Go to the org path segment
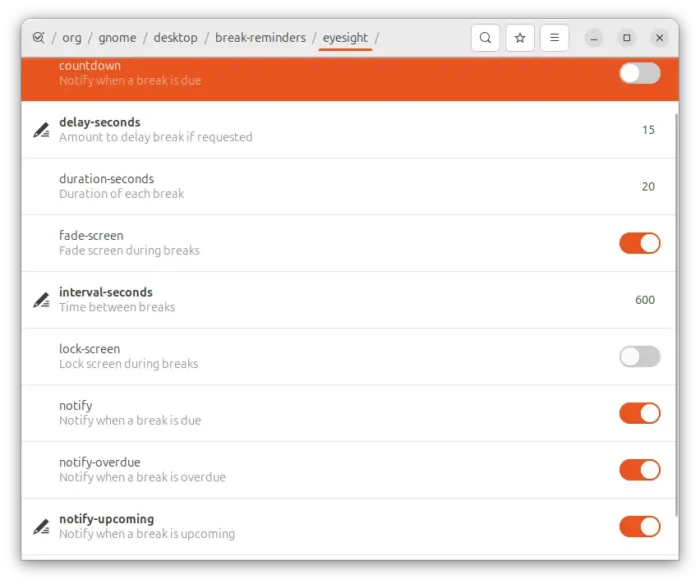Viewport: 700px width, 584px height. [x=72, y=38]
